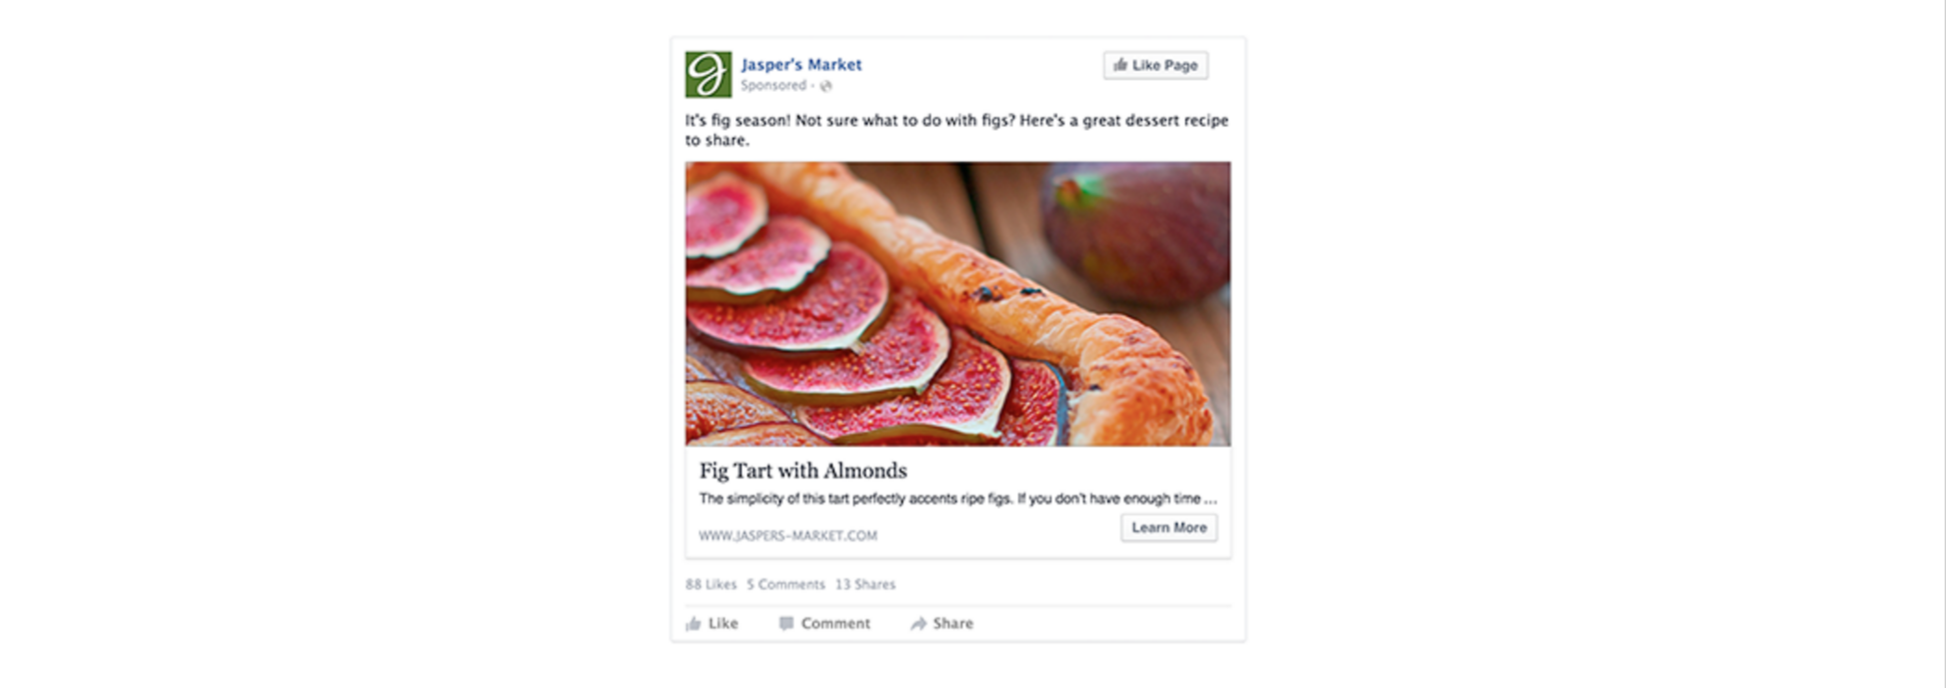View the 88 Likes count
This screenshot has height=688, width=1946.
[711, 584]
